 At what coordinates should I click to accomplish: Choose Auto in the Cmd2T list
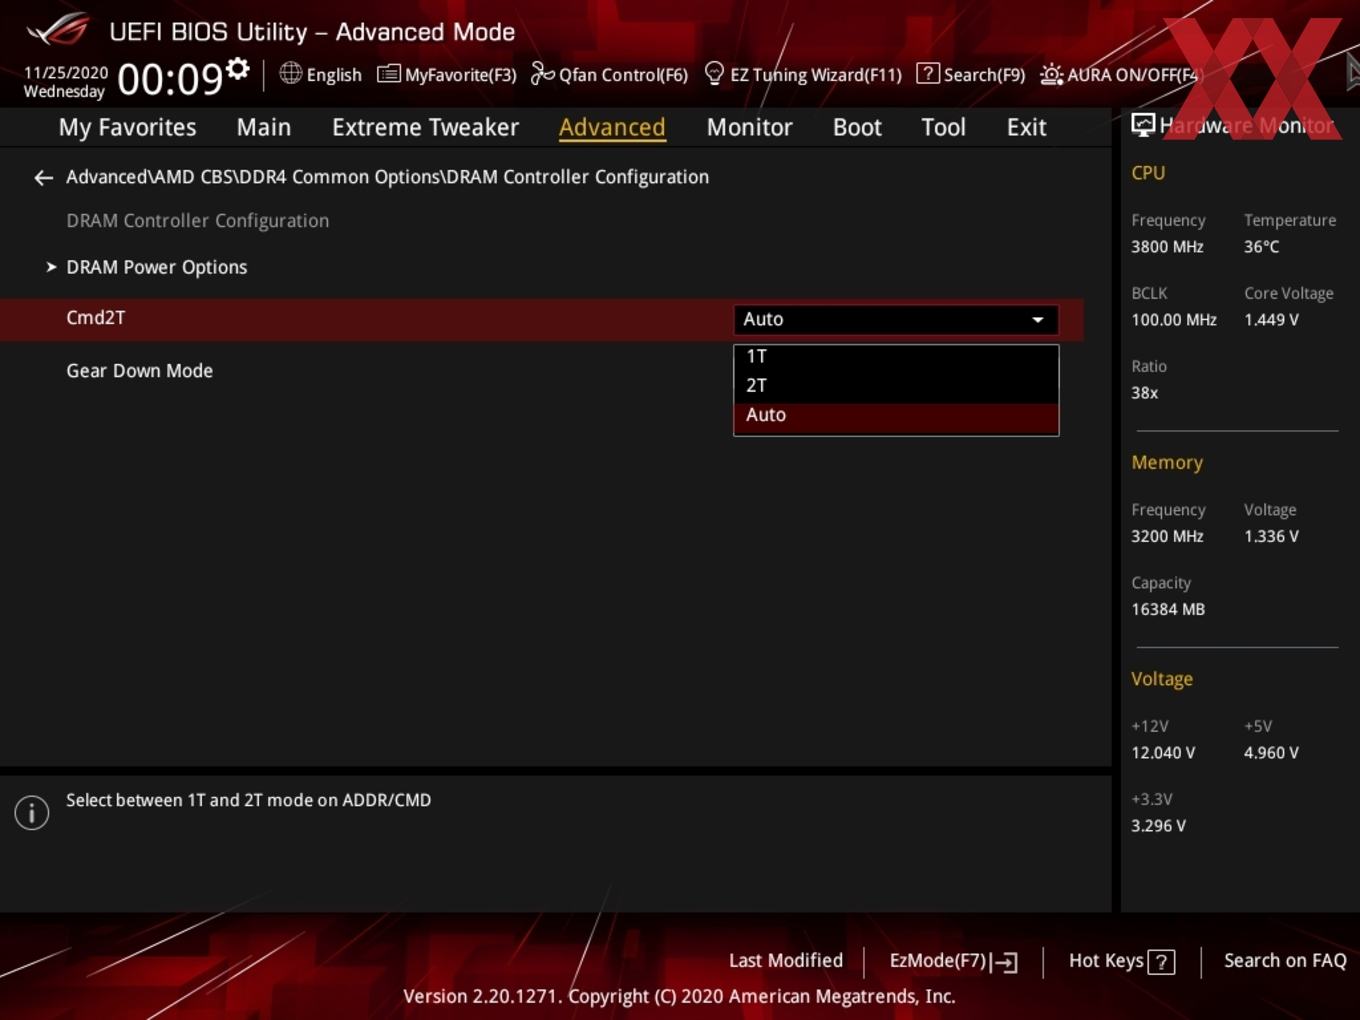(896, 416)
